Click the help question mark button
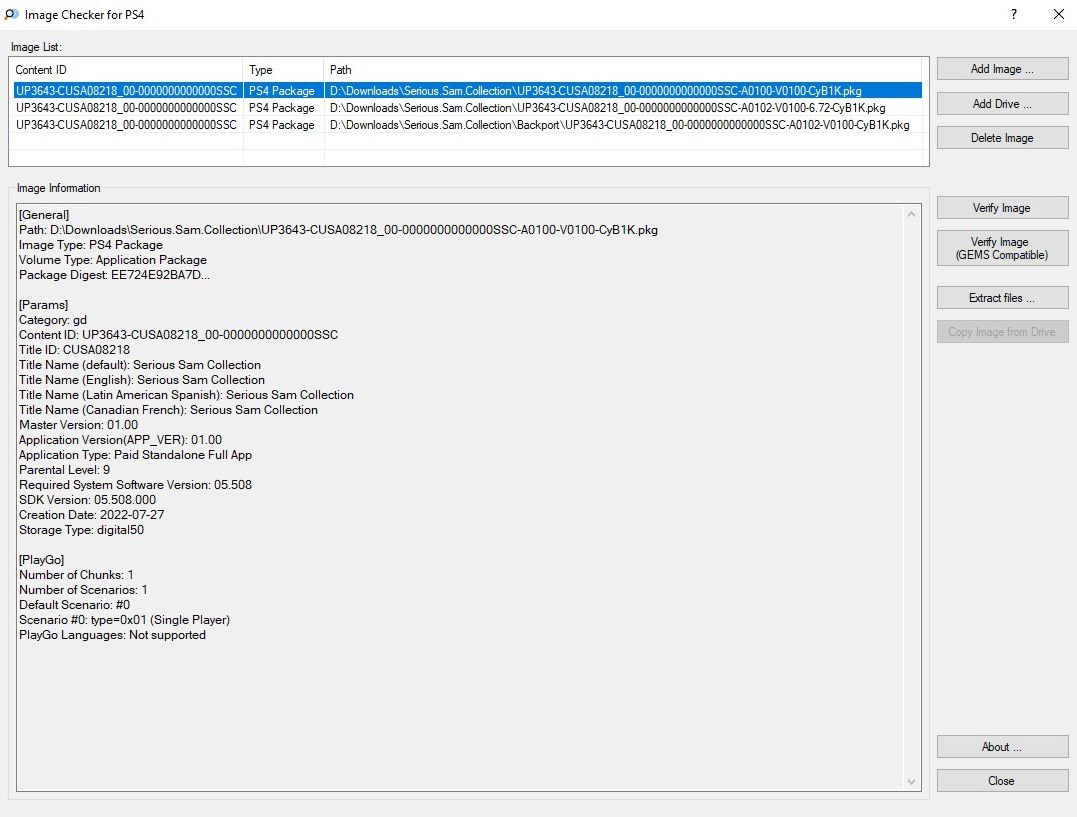1077x817 pixels. [1014, 15]
